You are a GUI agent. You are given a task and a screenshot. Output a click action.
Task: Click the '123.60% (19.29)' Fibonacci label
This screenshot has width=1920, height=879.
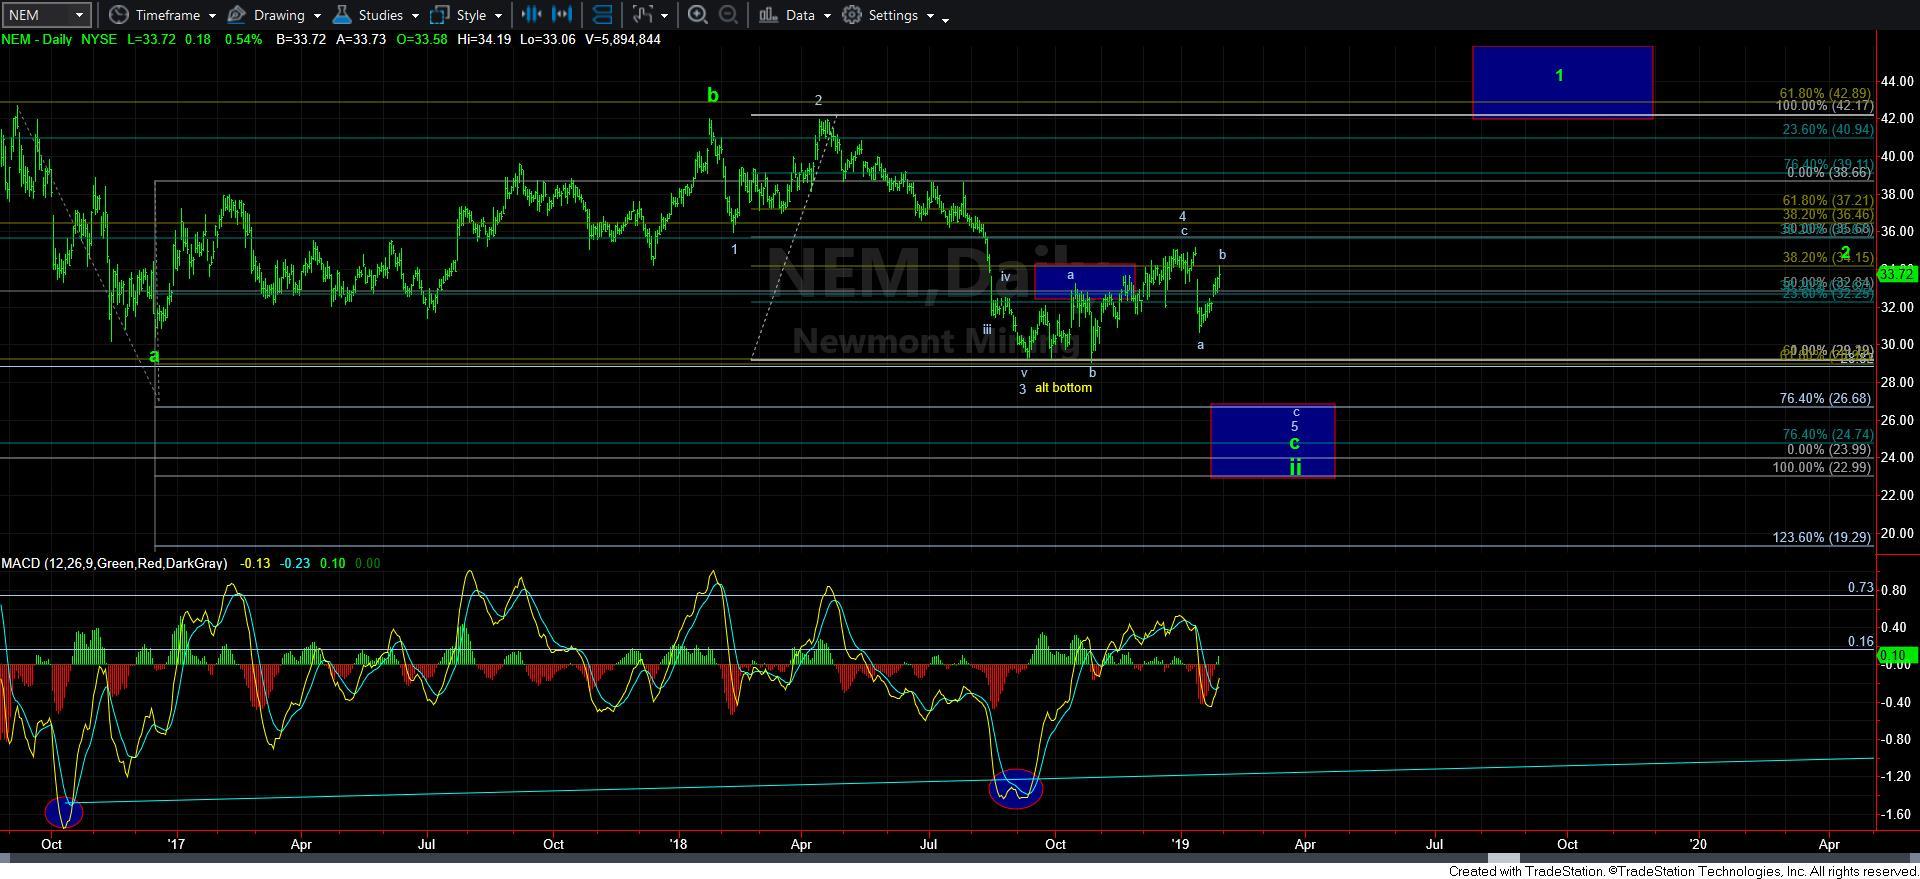(1821, 537)
